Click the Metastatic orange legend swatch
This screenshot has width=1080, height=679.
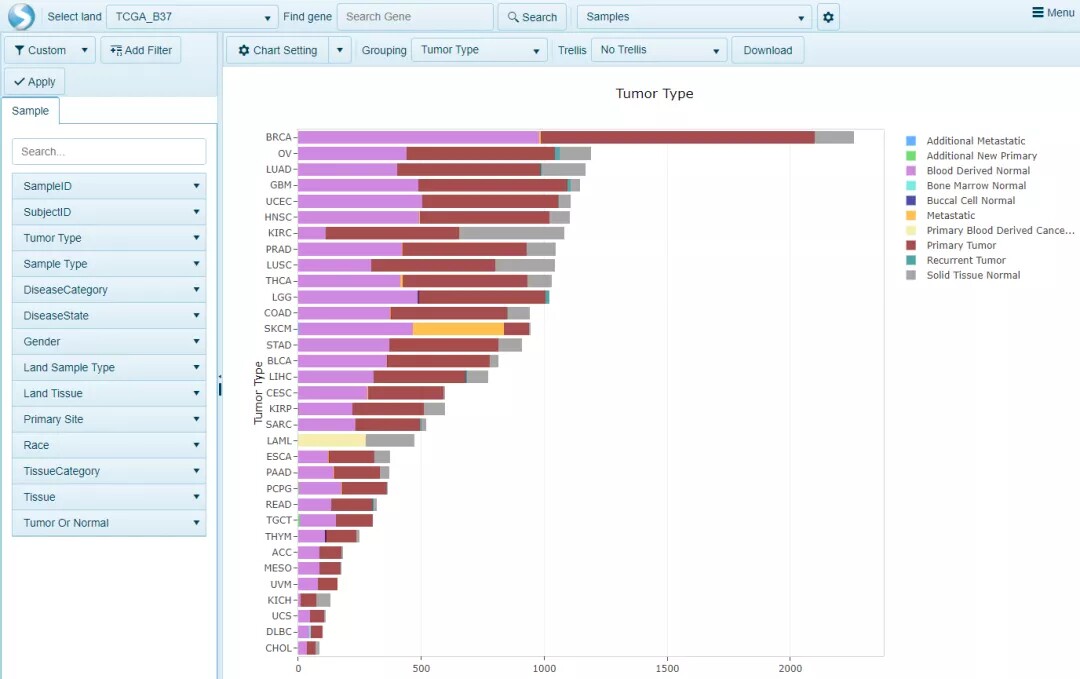coord(911,216)
